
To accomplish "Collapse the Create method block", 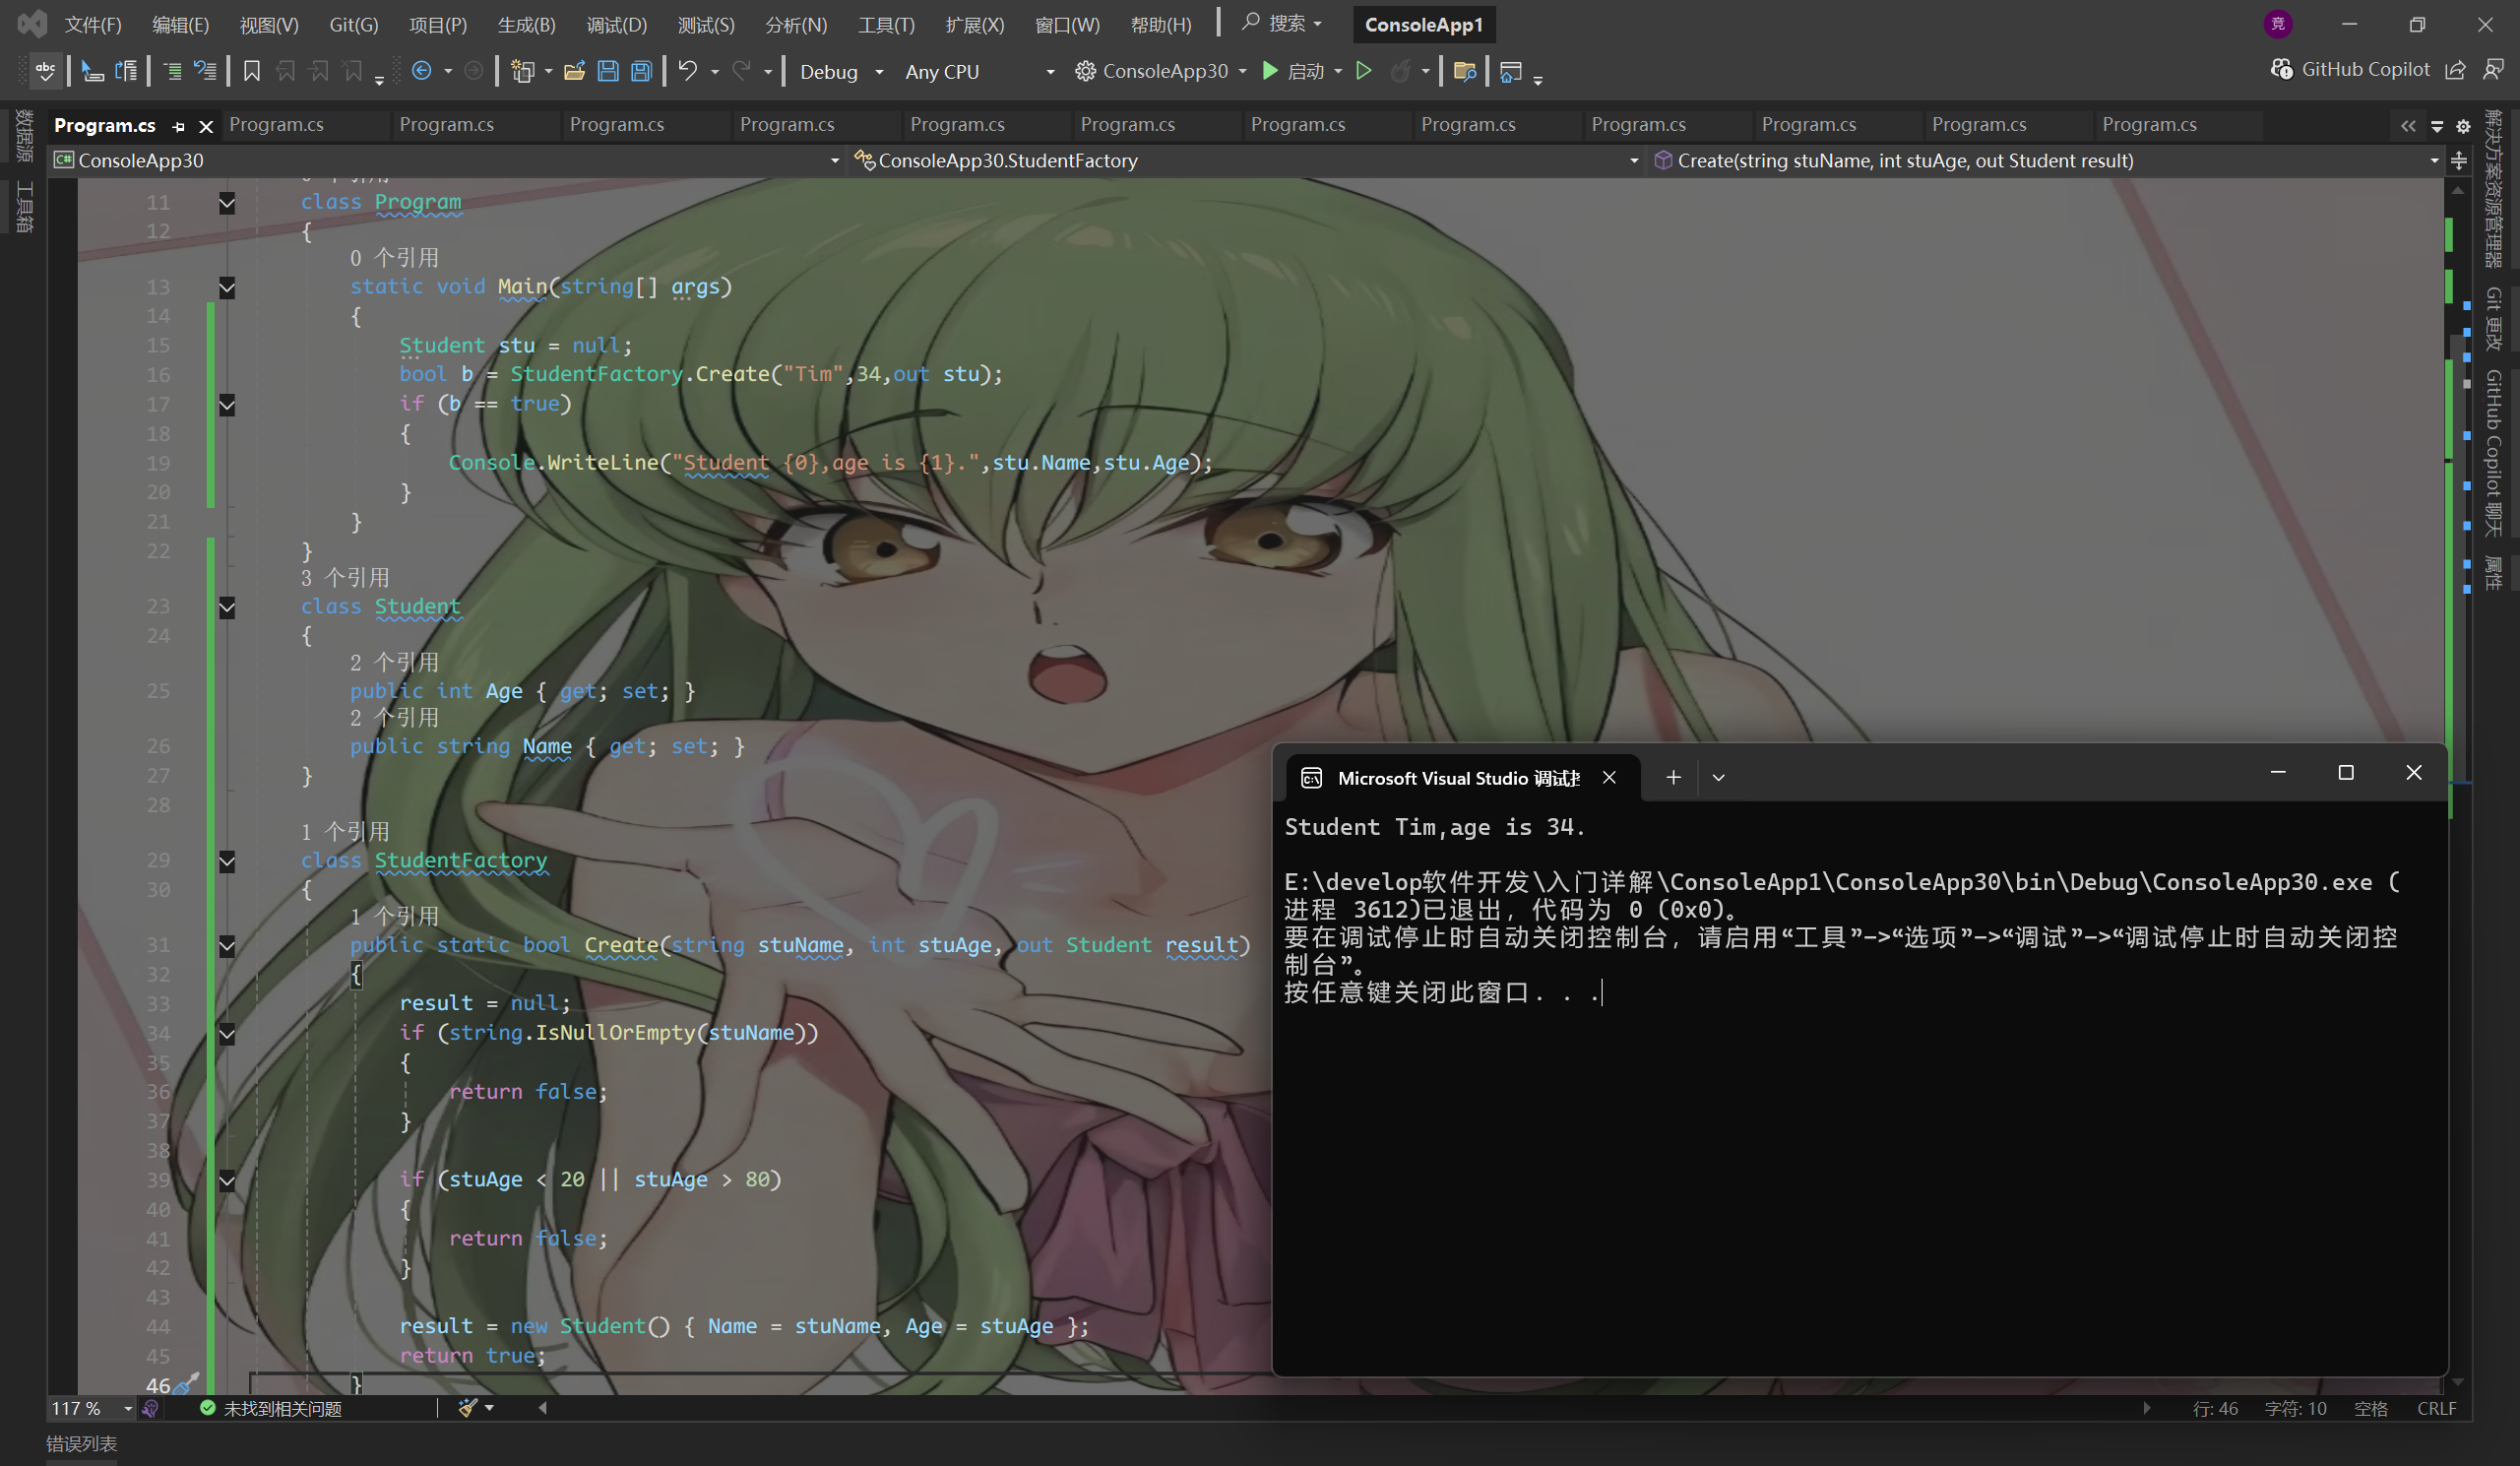I will [x=227, y=946].
